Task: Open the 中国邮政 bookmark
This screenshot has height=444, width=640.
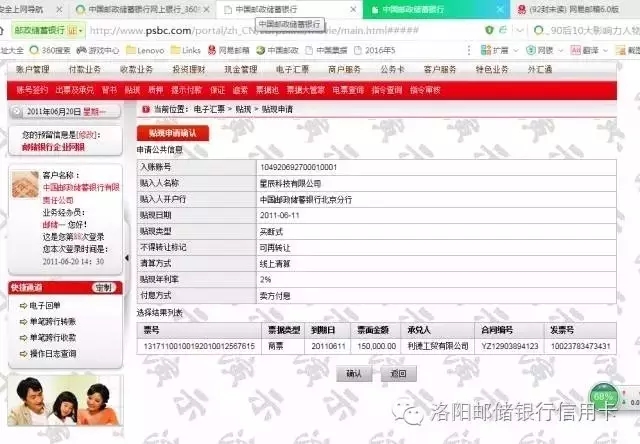Action: tap(278, 50)
